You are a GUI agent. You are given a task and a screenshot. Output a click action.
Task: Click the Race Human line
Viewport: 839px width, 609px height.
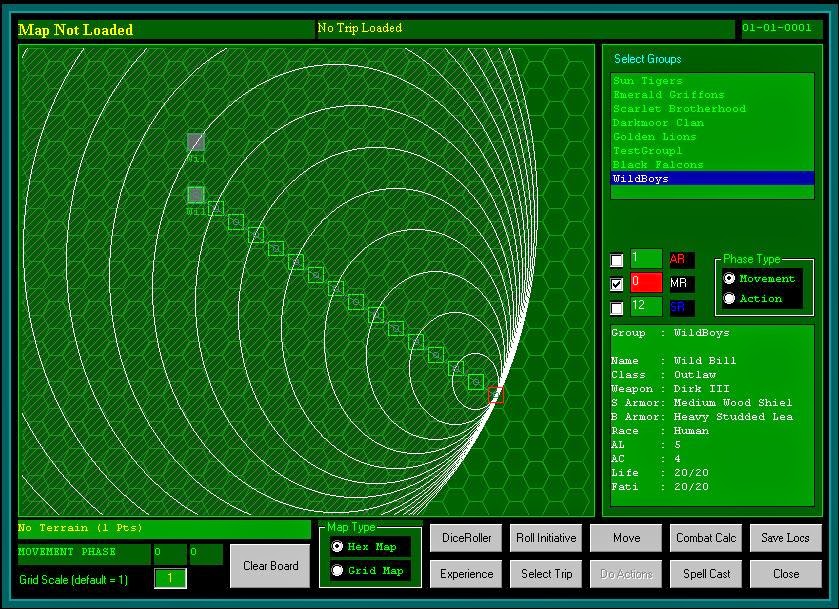pyautogui.click(x=660, y=431)
